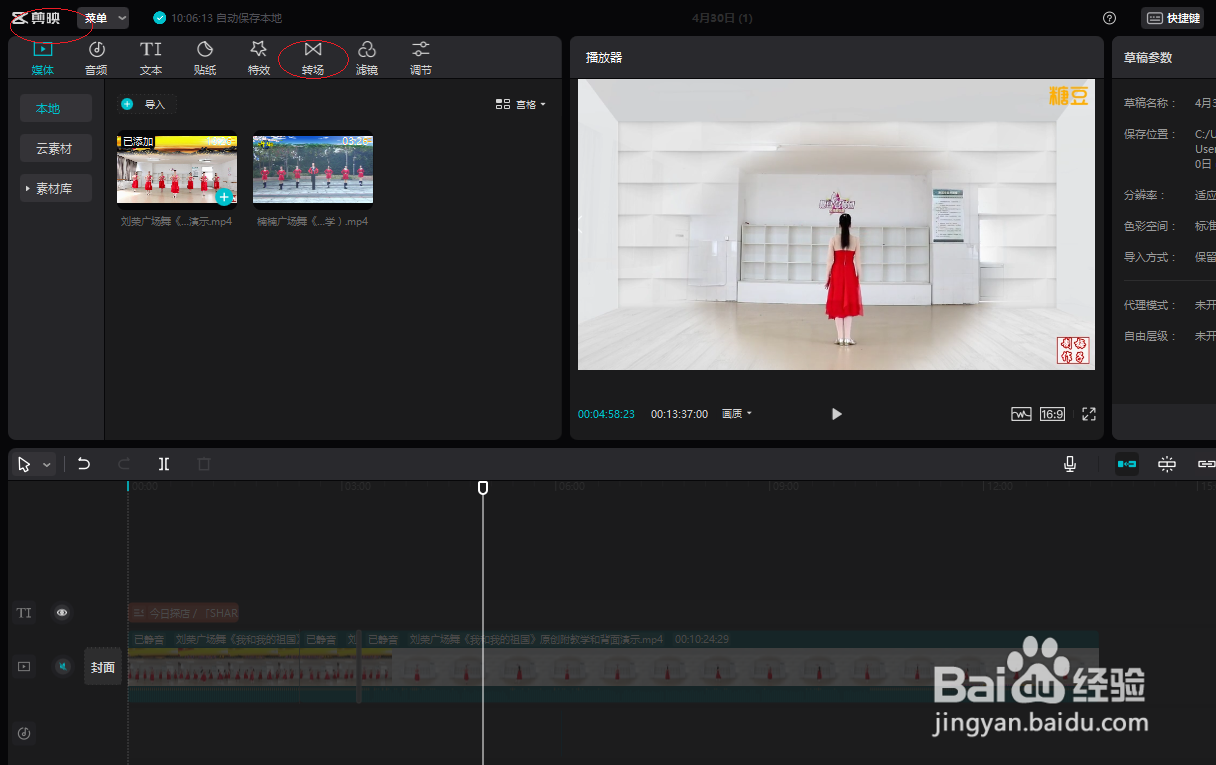Screen dimensions: 1216x765
Task: Click the timeline playhead handle
Action: pyautogui.click(x=483, y=487)
